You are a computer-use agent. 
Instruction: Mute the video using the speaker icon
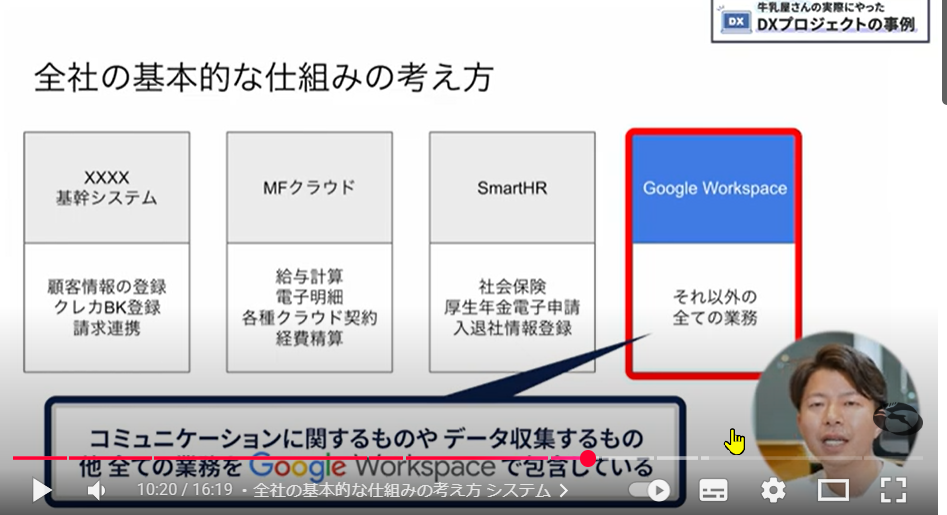(96, 490)
